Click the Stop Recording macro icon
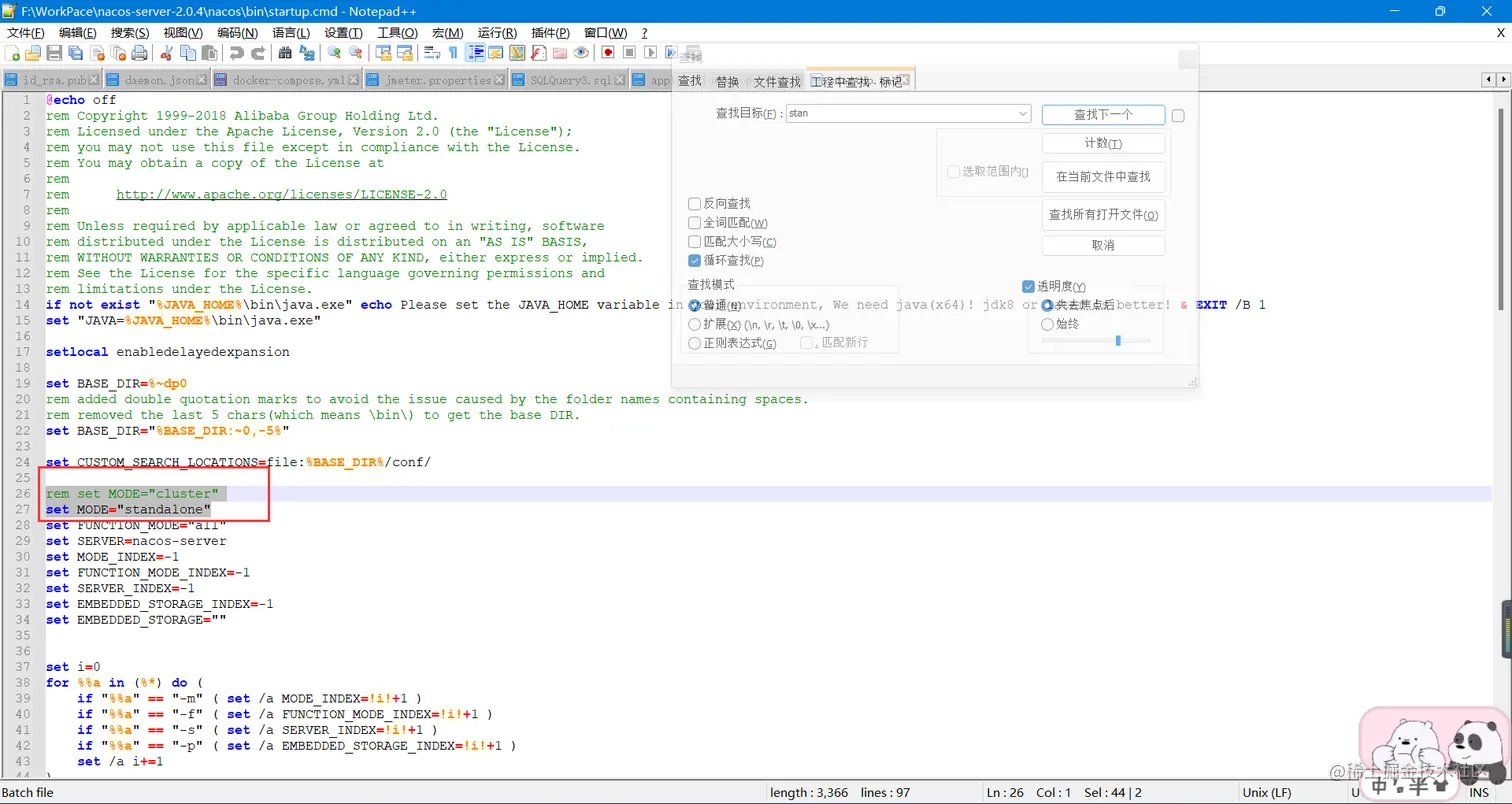The image size is (1512, 804). [x=629, y=52]
